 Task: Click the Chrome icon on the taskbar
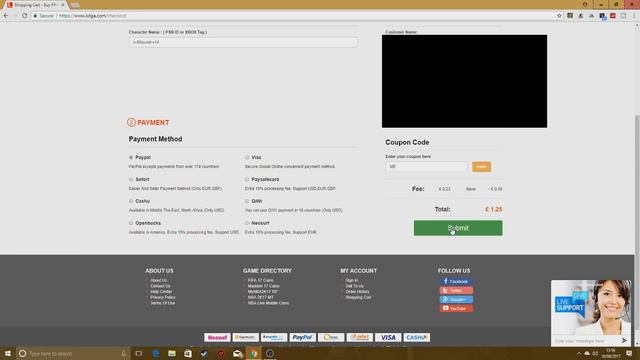point(253,353)
